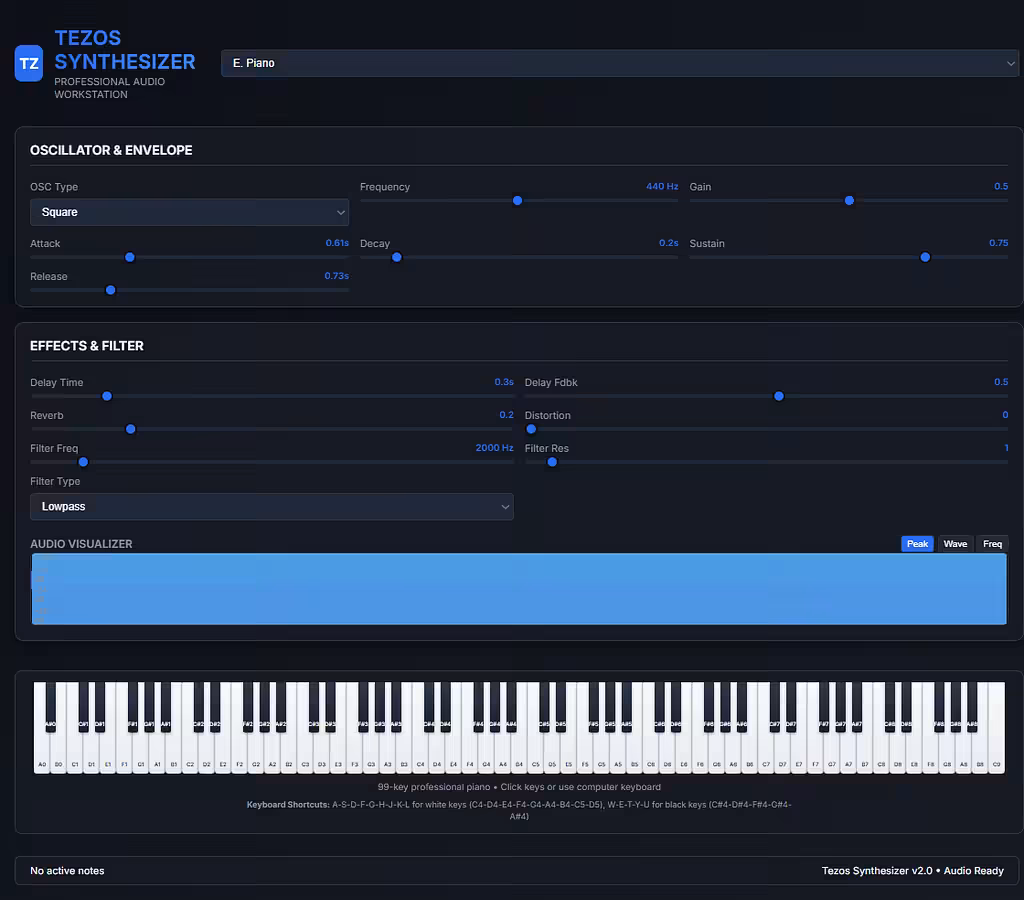Play the C#6 black piano key

pyautogui.click(x=659, y=705)
